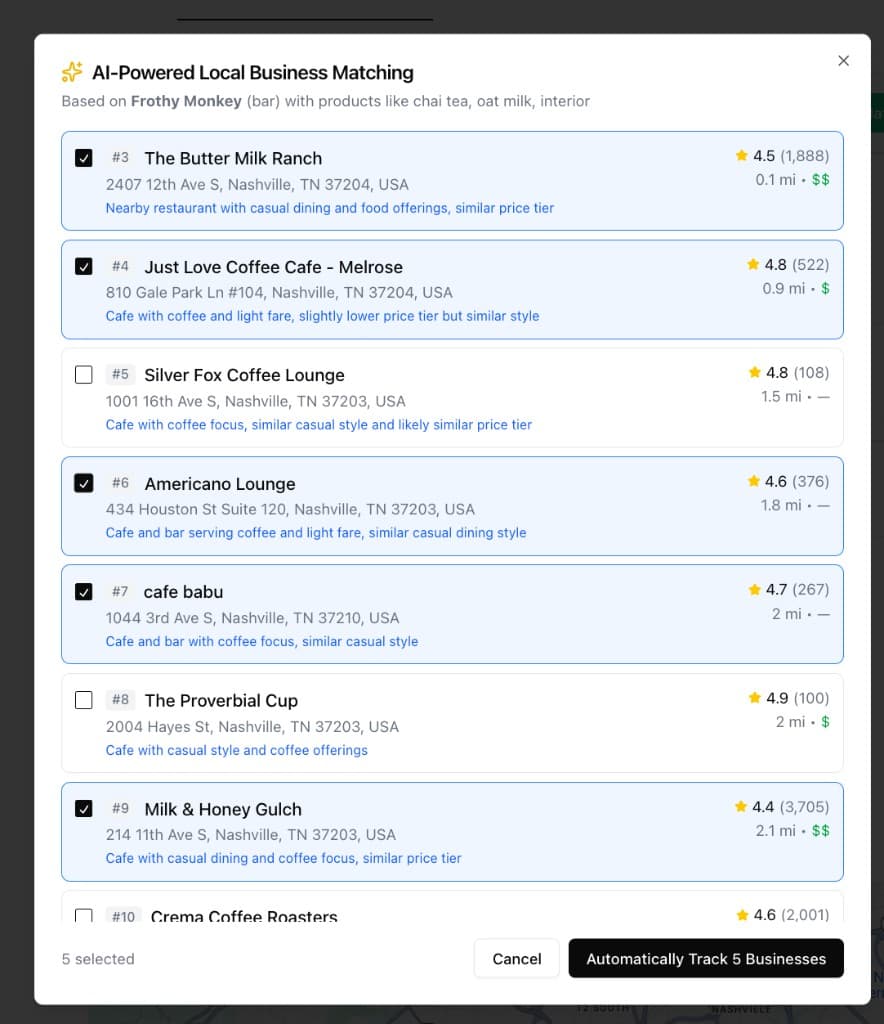Click 'slightly lower price tier' description
Viewport: 884px width, 1024px height.
click(x=323, y=316)
